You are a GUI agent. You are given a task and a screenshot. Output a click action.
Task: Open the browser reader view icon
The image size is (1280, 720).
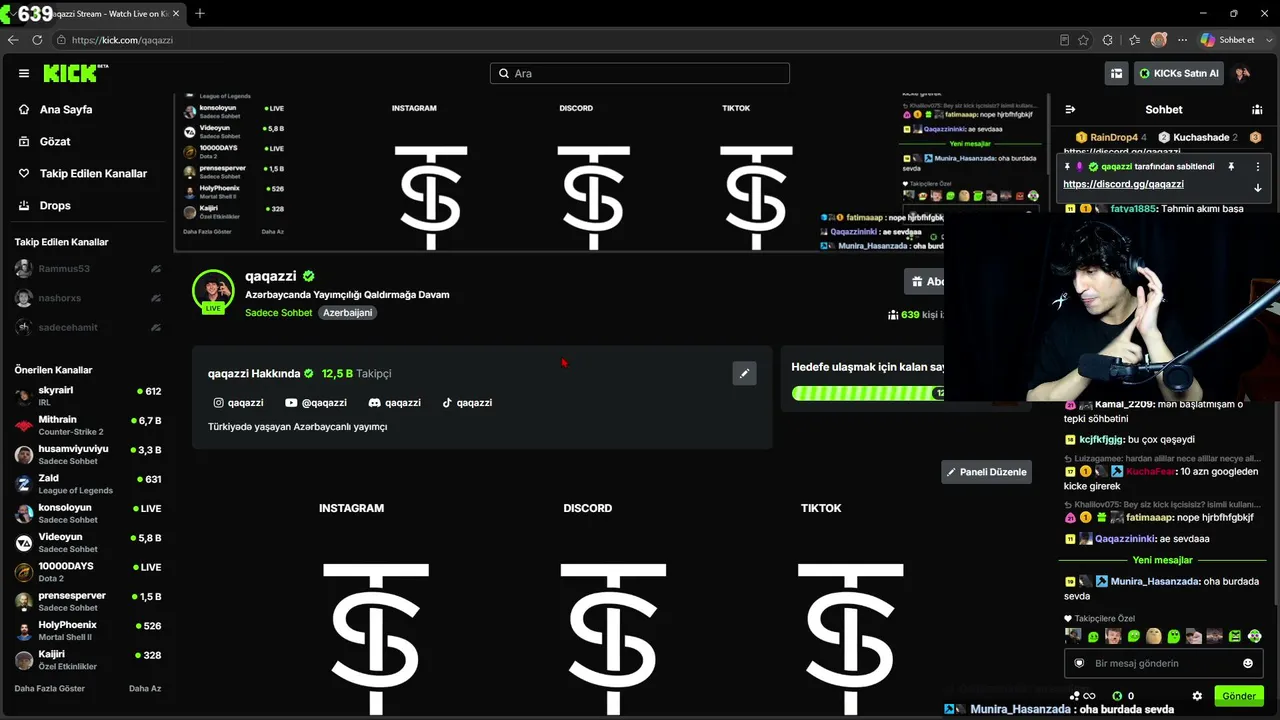click(1064, 40)
